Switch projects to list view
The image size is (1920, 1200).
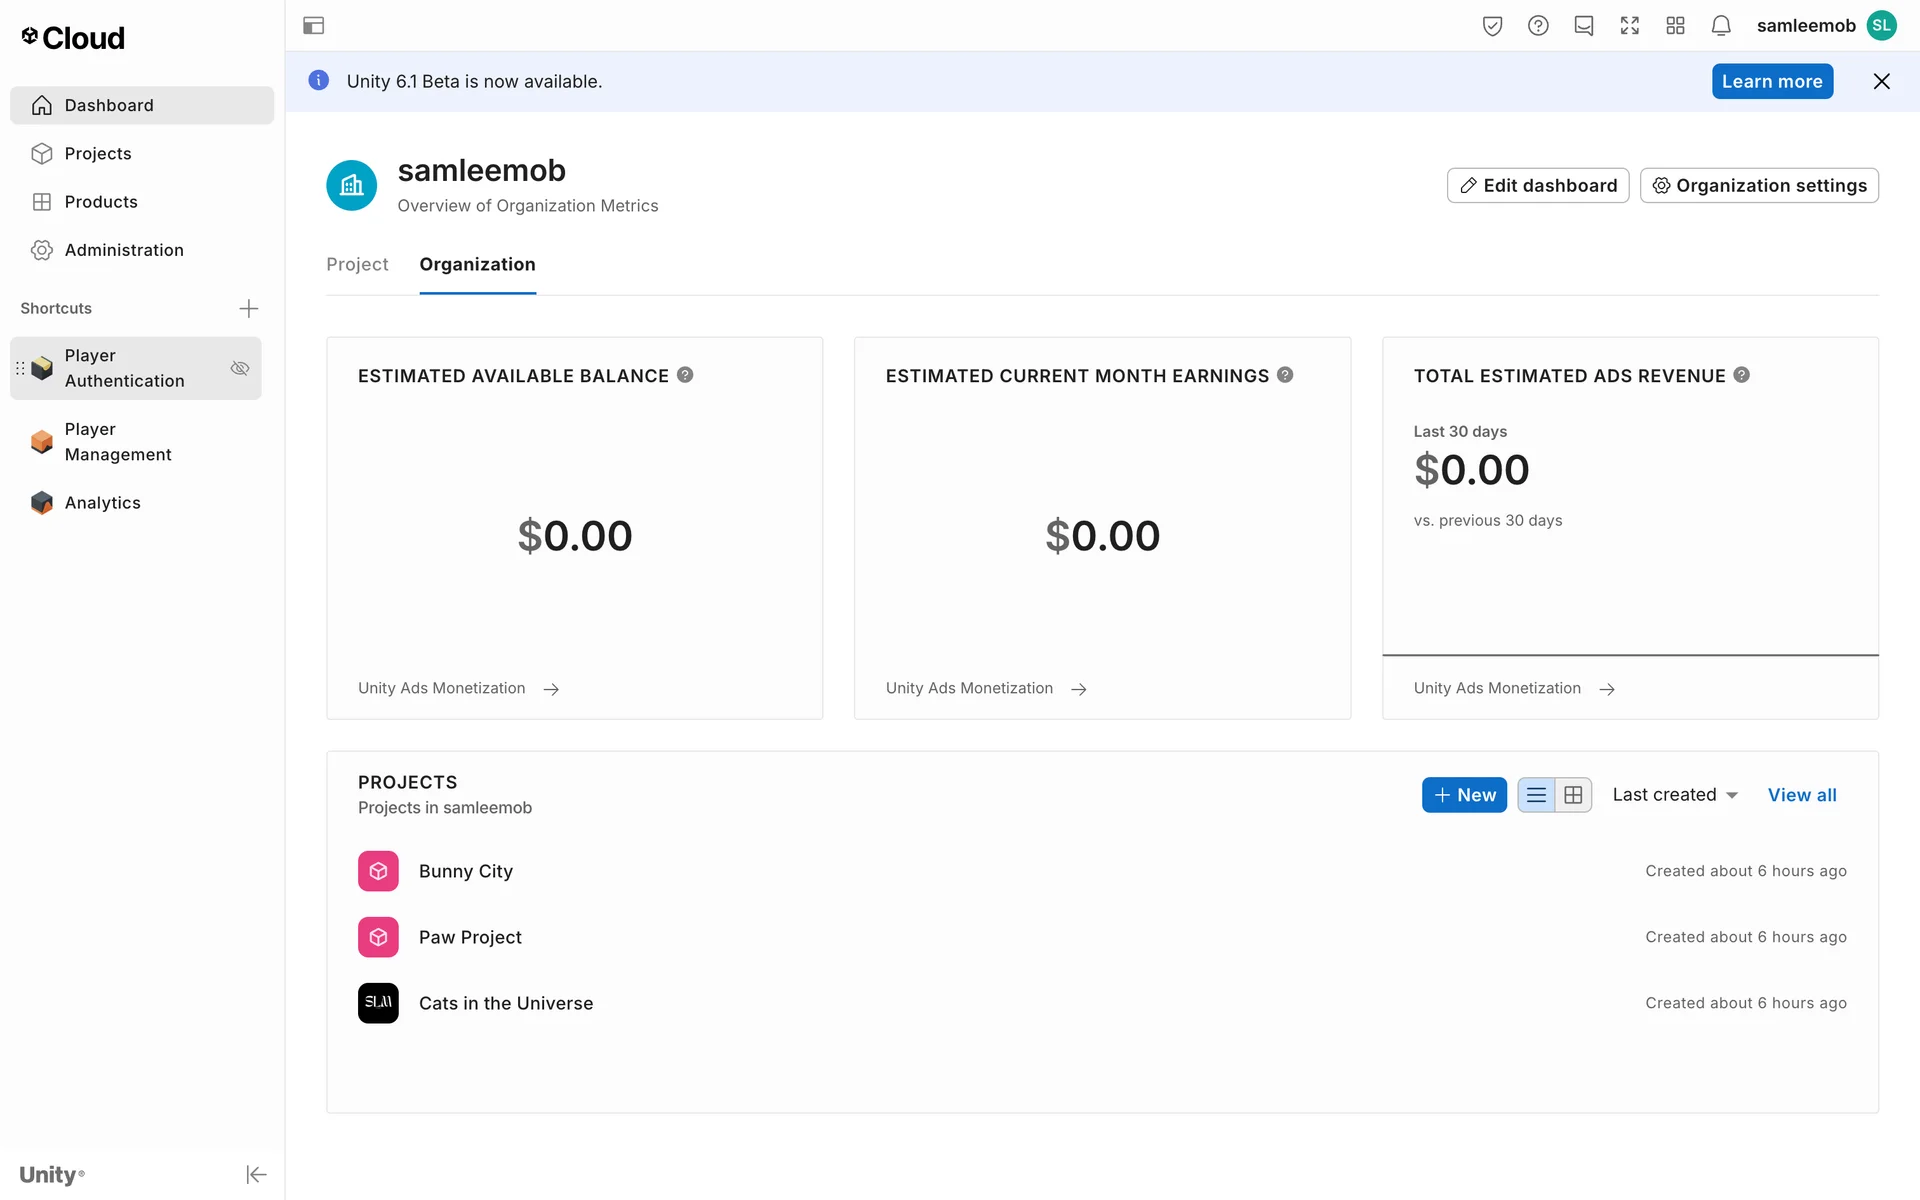tap(1536, 795)
